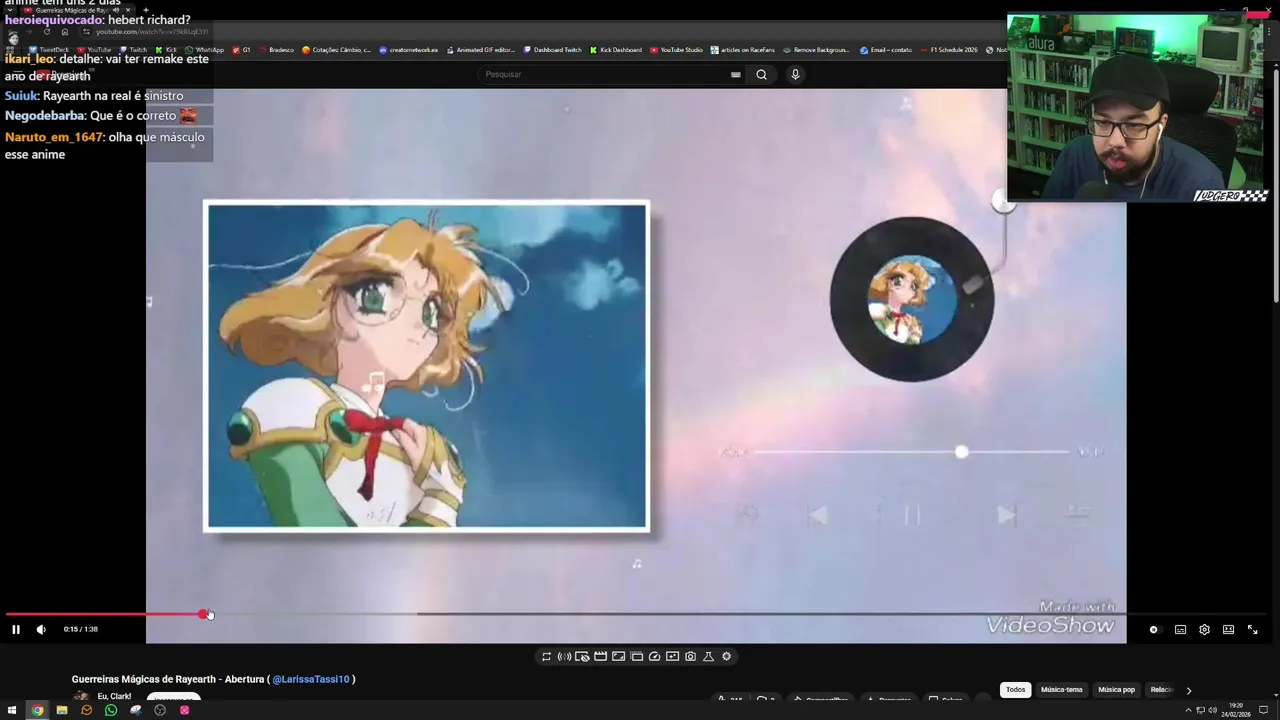
Task: Select the Música pop chip
Action: 1116,690
